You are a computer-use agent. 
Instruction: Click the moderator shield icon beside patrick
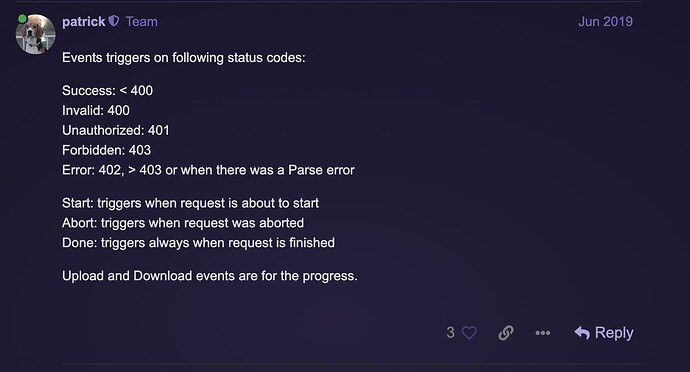114,21
